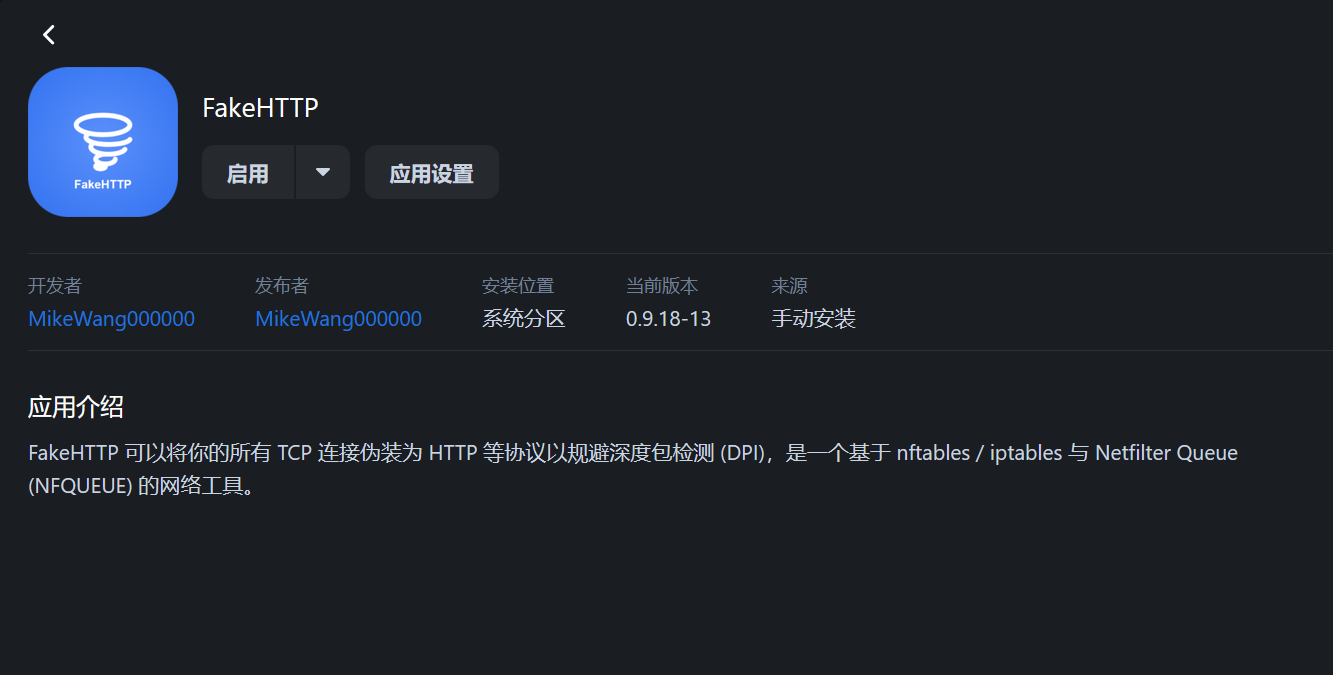1333x675 pixels.
Task: Open 应用设置 for FakeHTTP
Action: tap(431, 171)
